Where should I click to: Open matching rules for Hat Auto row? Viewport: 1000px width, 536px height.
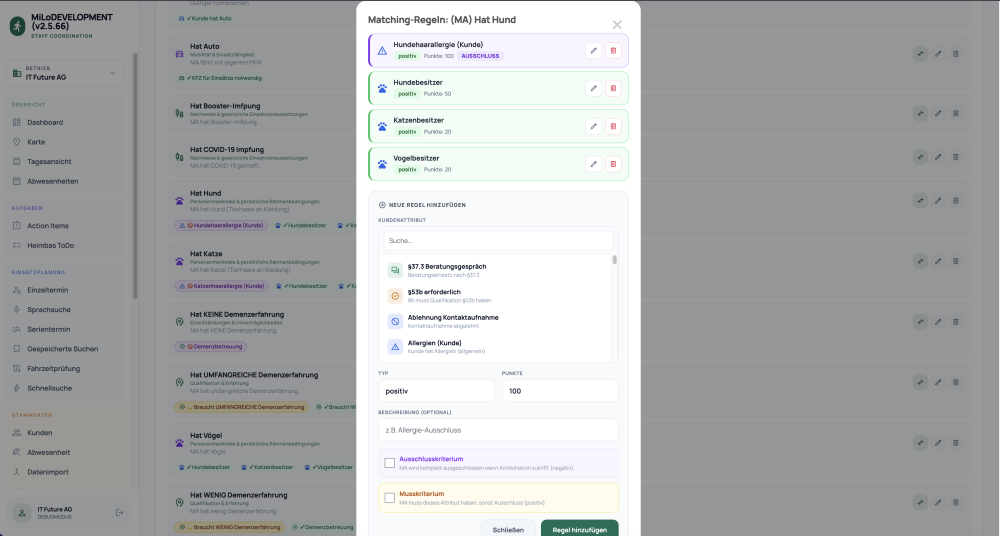coord(920,54)
